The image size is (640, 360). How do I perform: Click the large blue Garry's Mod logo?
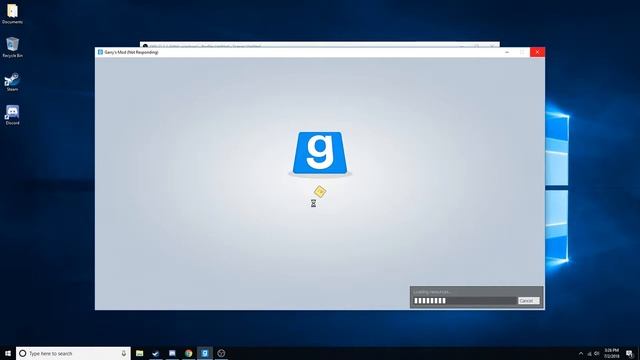click(320, 153)
